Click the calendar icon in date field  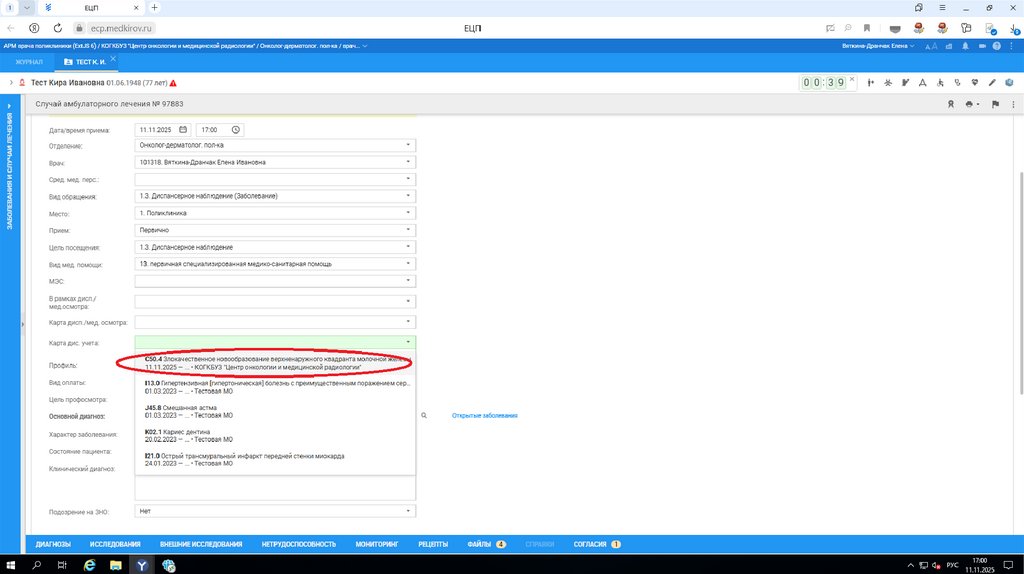click(x=183, y=129)
